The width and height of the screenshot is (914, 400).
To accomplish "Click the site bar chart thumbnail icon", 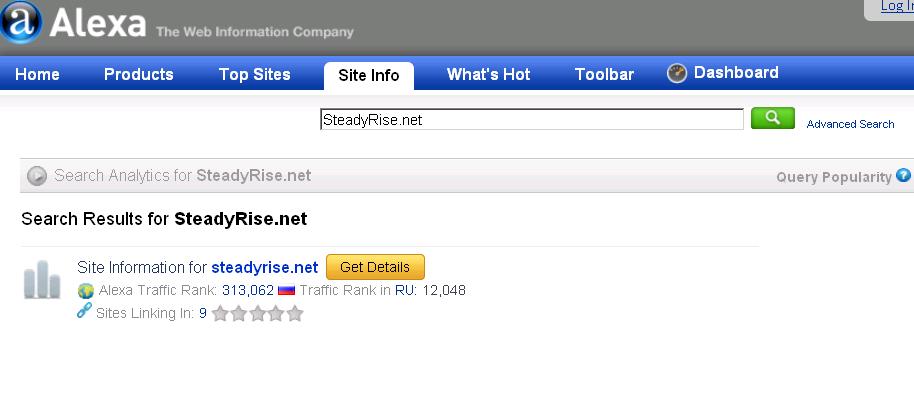I will 42,280.
